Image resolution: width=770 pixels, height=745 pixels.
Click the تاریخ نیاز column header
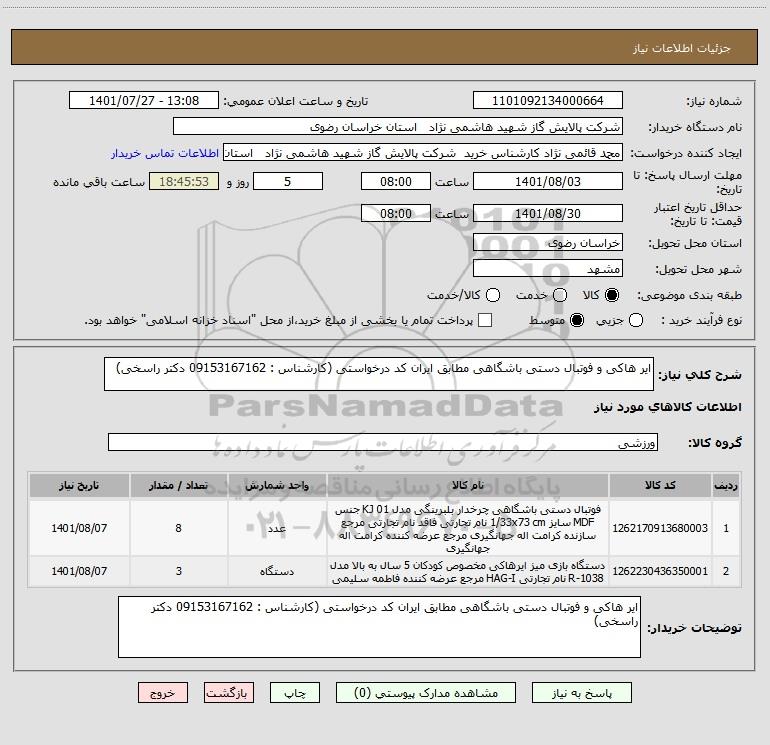coord(79,485)
